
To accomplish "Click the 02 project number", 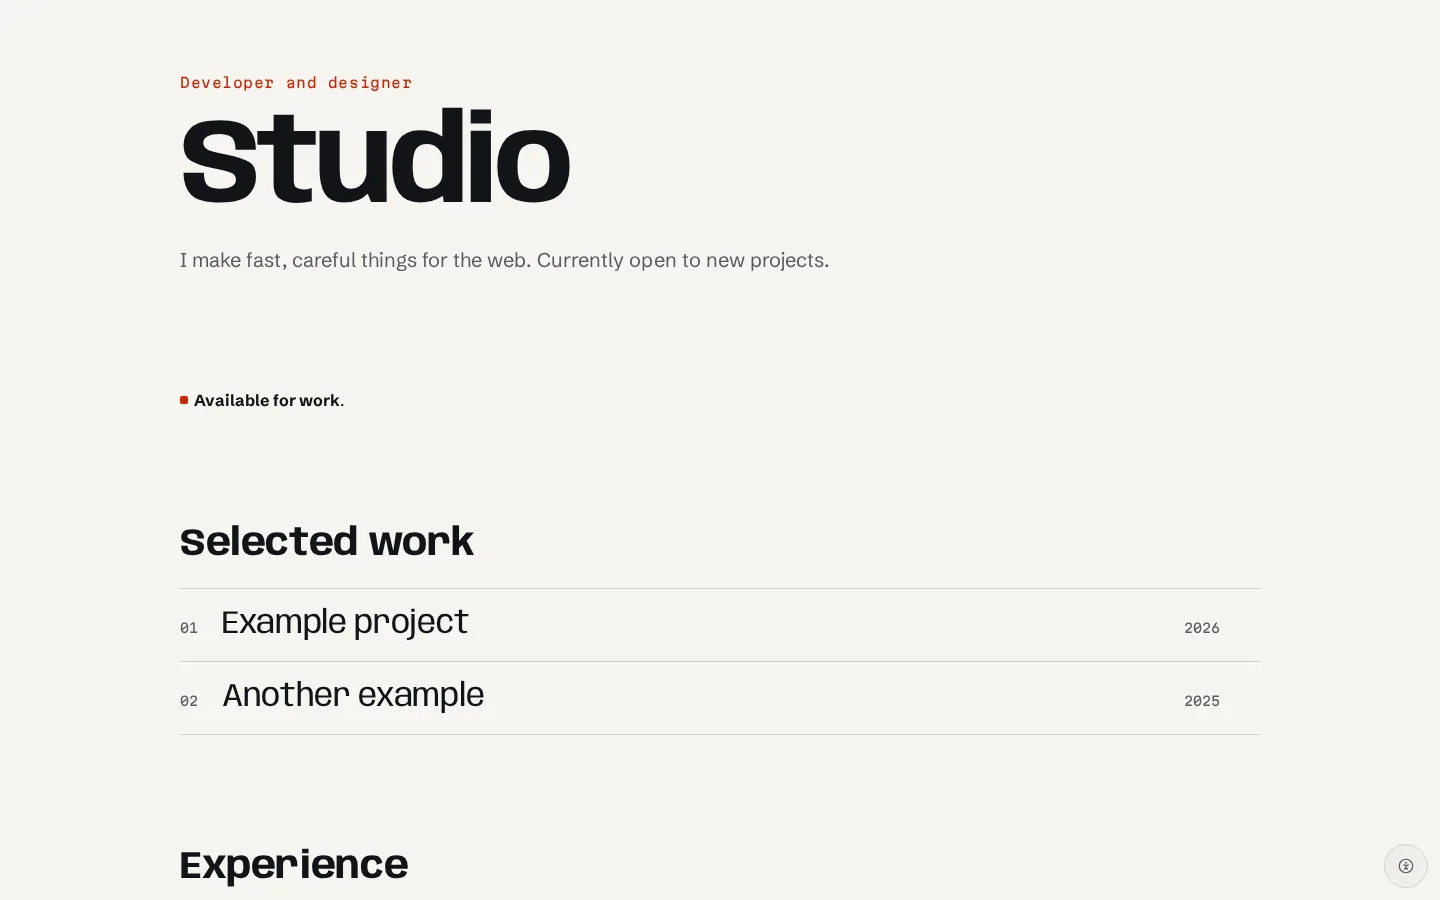I will click(x=189, y=701).
